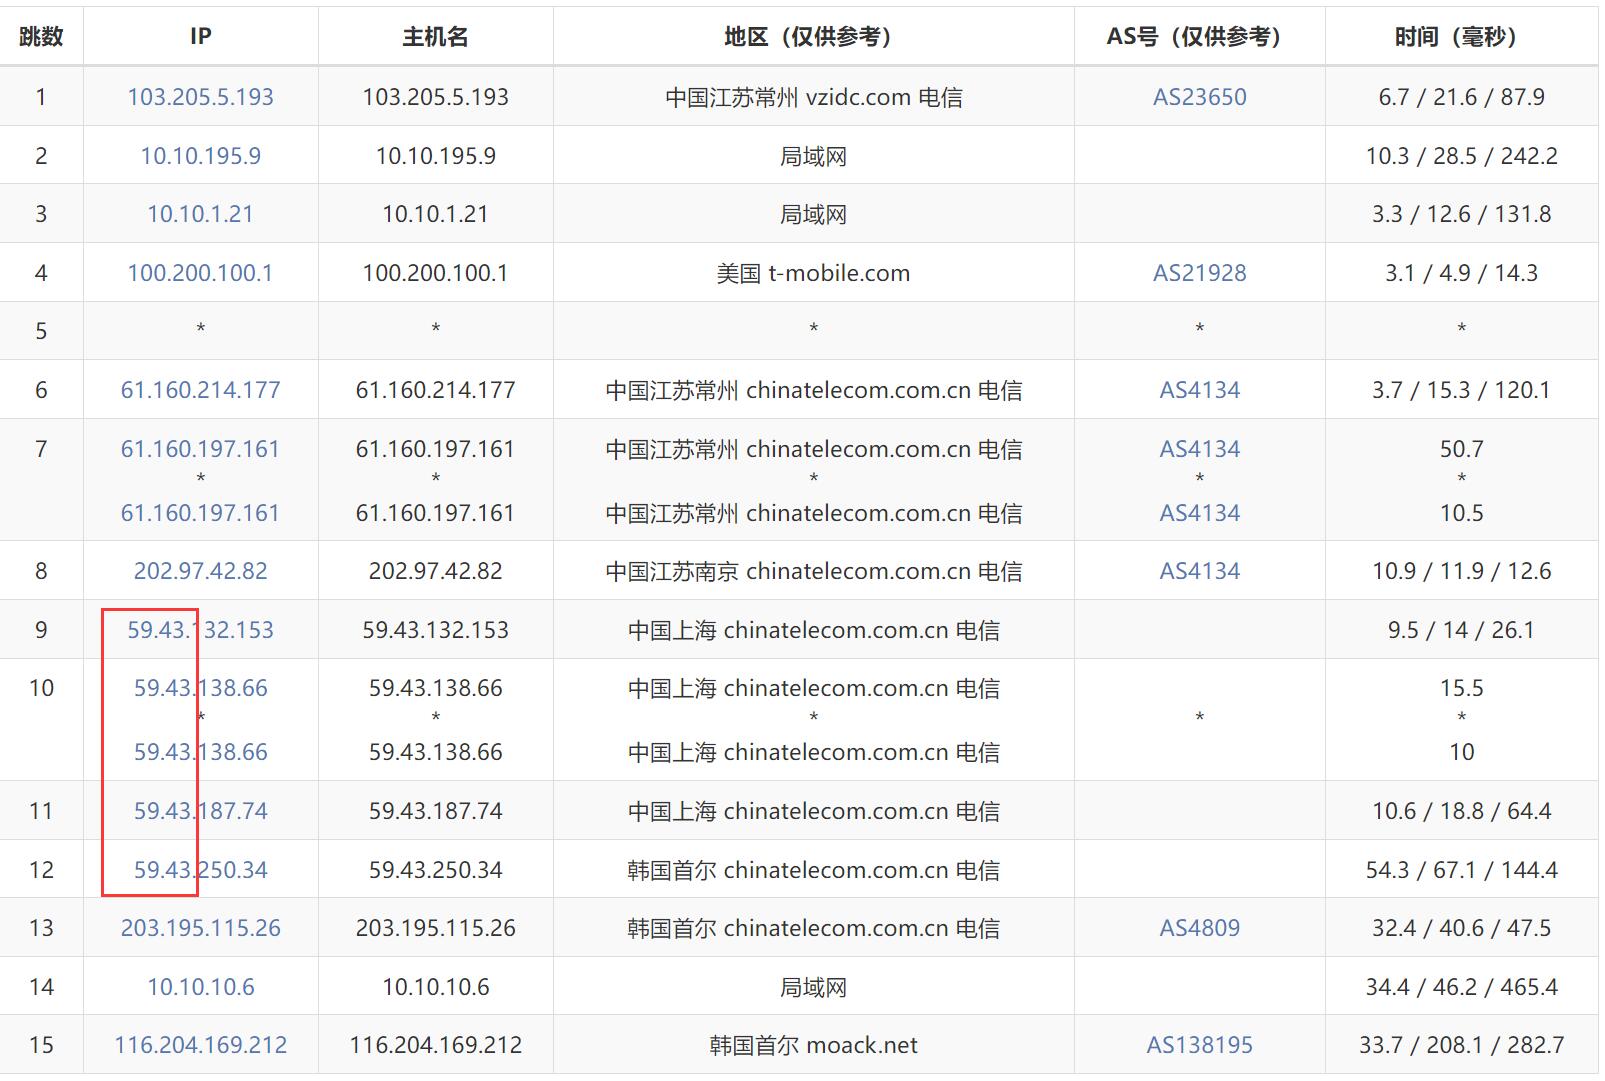Click time value 32.4 / 40.6 / 47.5

pyautogui.click(x=1461, y=928)
